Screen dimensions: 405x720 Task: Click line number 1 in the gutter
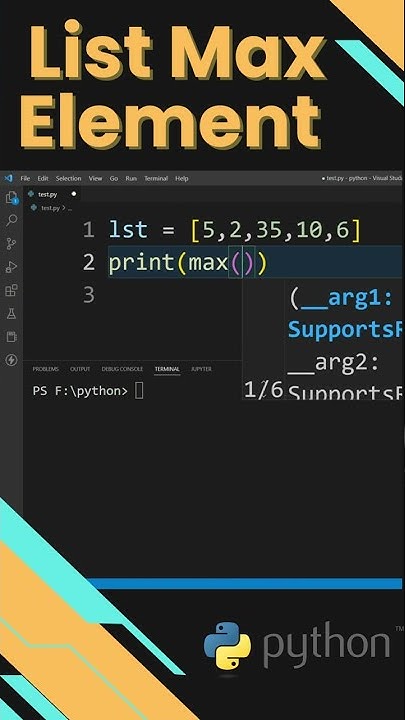(x=89, y=230)
